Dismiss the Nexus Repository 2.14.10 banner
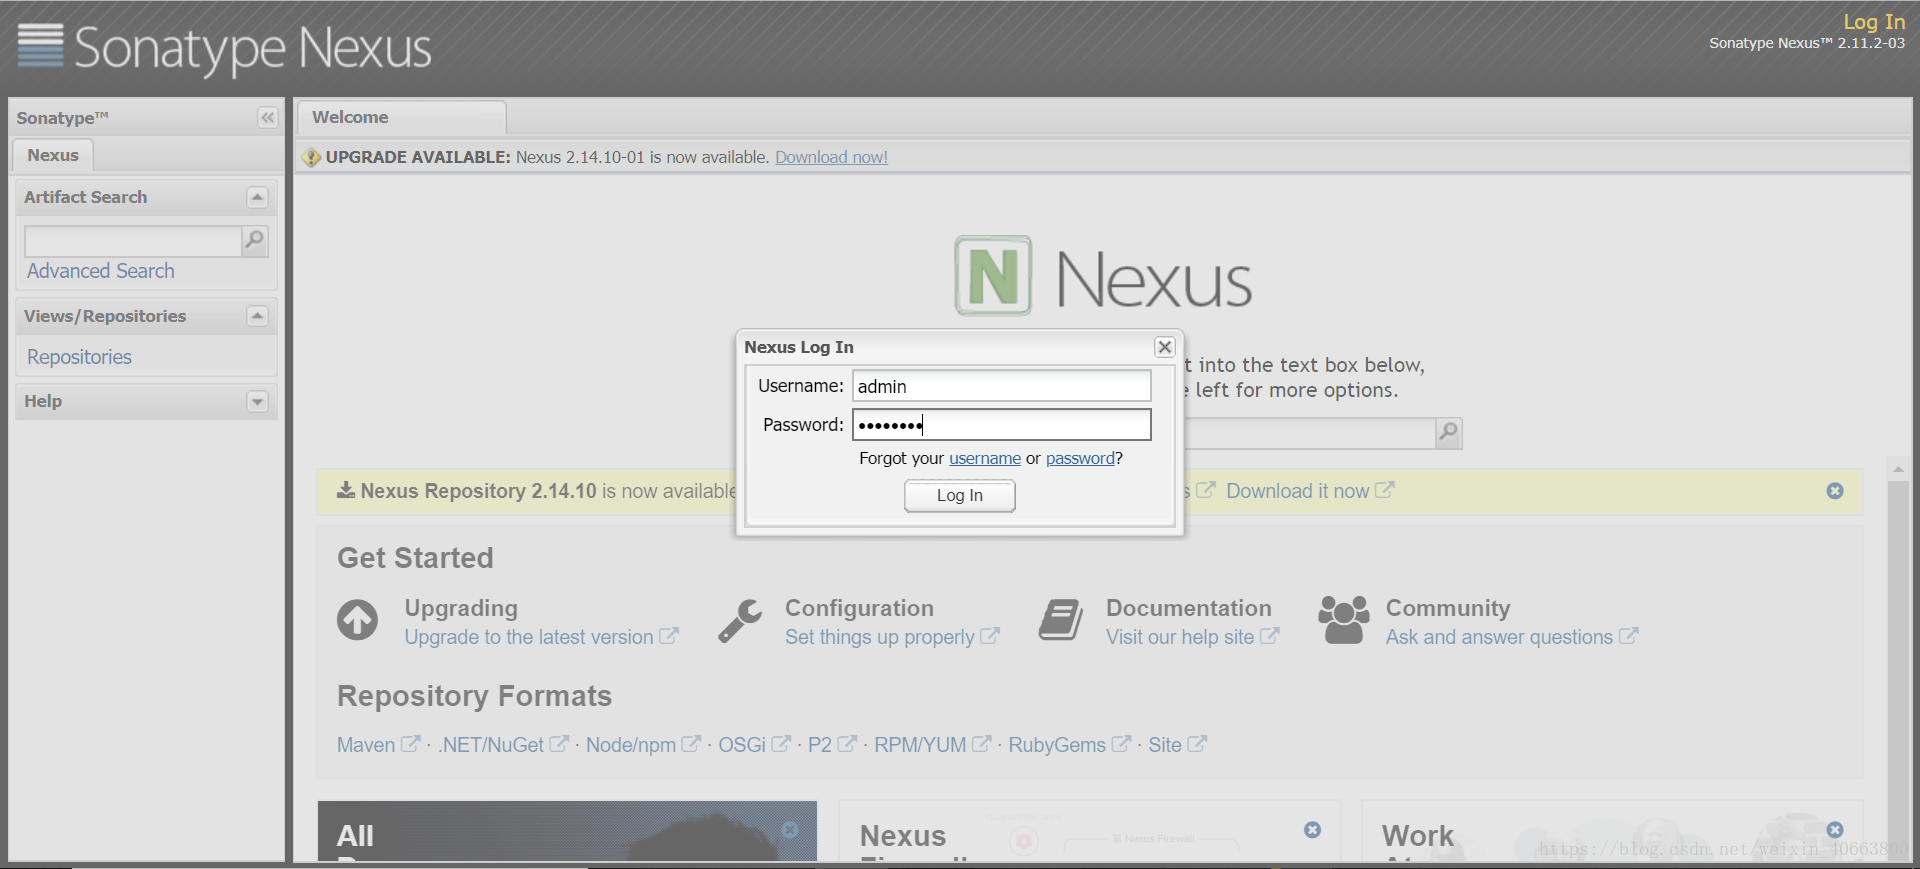Screen dimensions: 1920x869 click(1835, 491)
